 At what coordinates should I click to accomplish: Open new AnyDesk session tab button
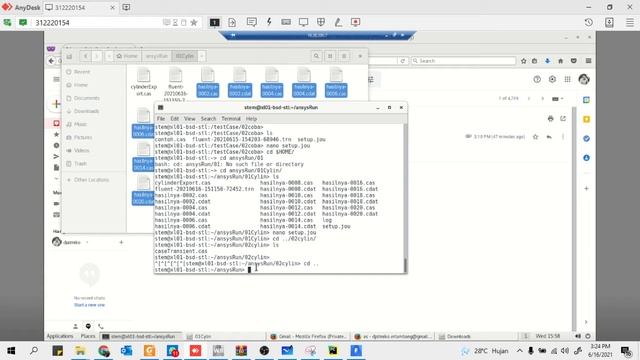click(x=126, y=7)
